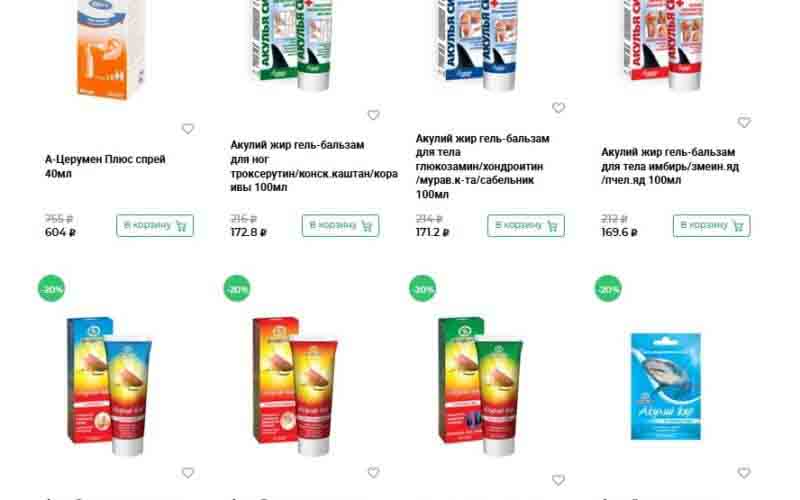The height and width of the screenshot is (500, 800).
Task: Favorite the blue-box cream in second row
Action: pos(188,473)
